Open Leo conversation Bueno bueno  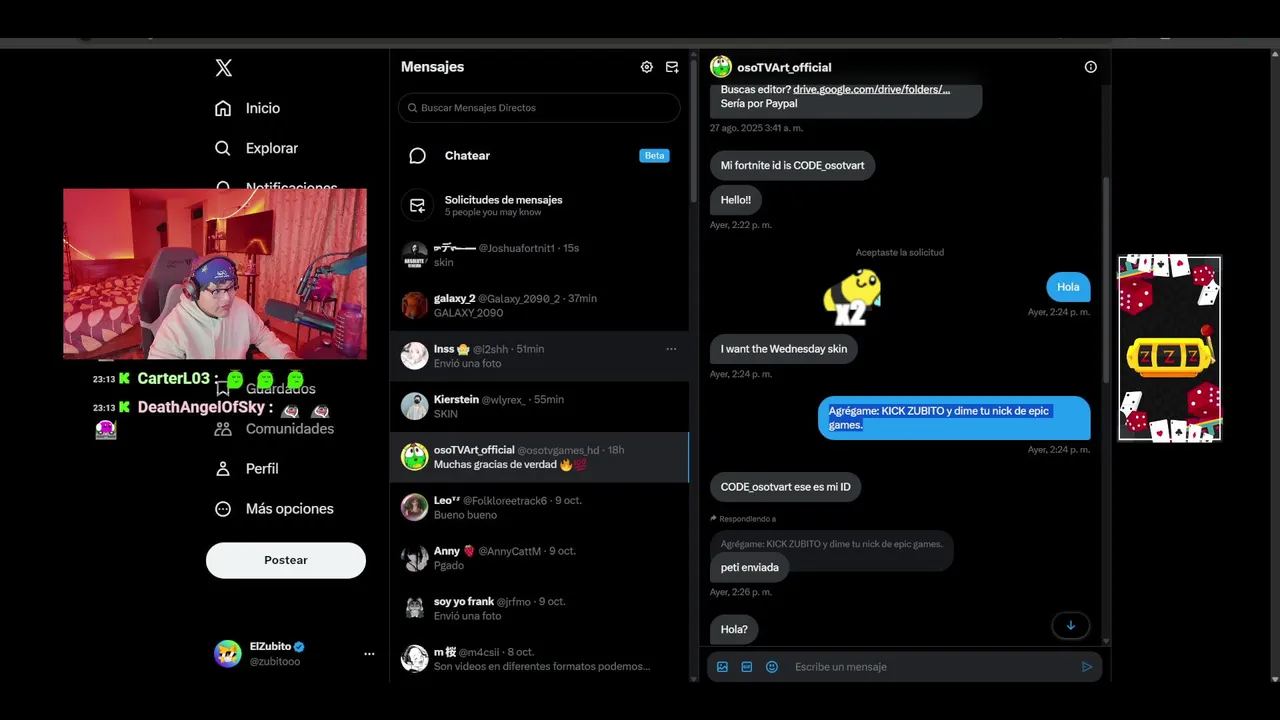[539, 507]
